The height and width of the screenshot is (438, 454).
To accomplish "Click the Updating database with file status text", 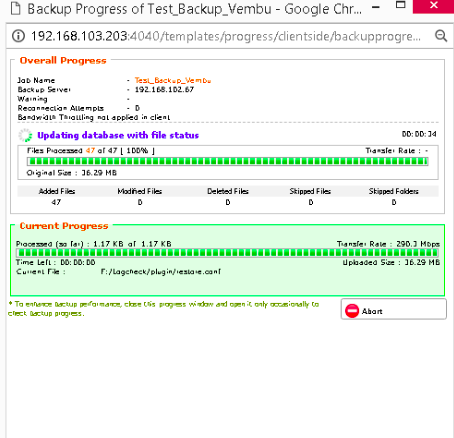I will (x=118, y=135).
